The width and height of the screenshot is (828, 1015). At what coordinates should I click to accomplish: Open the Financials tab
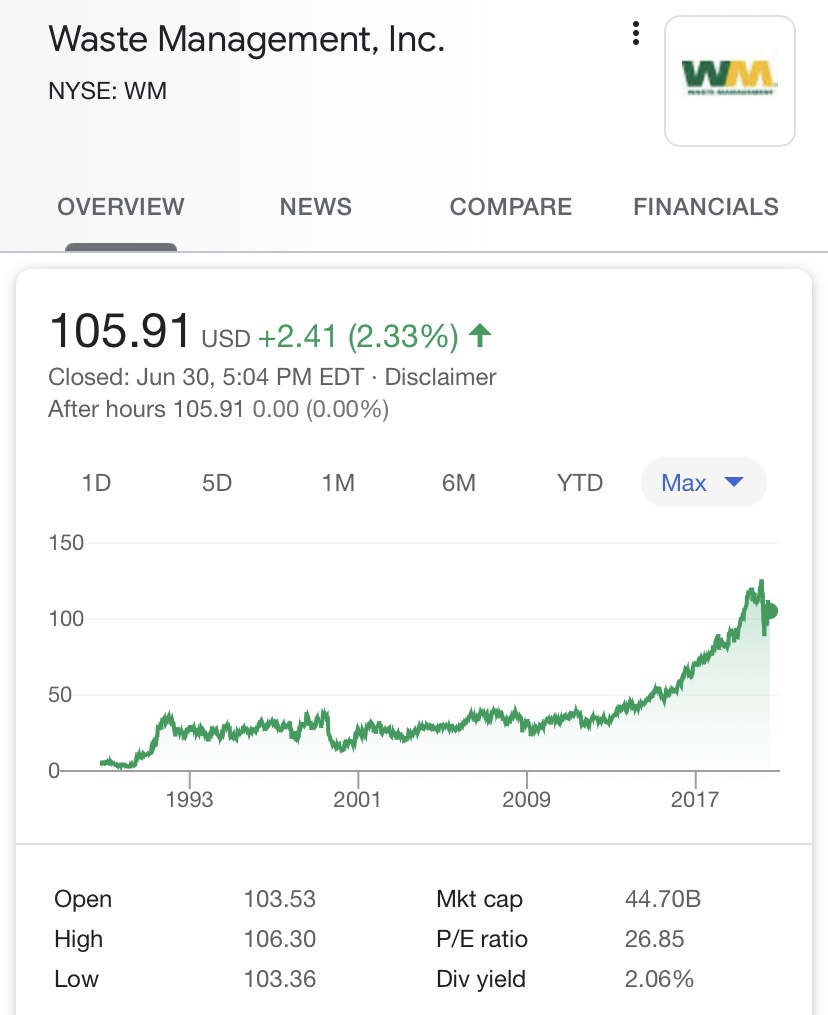[706, 207]
